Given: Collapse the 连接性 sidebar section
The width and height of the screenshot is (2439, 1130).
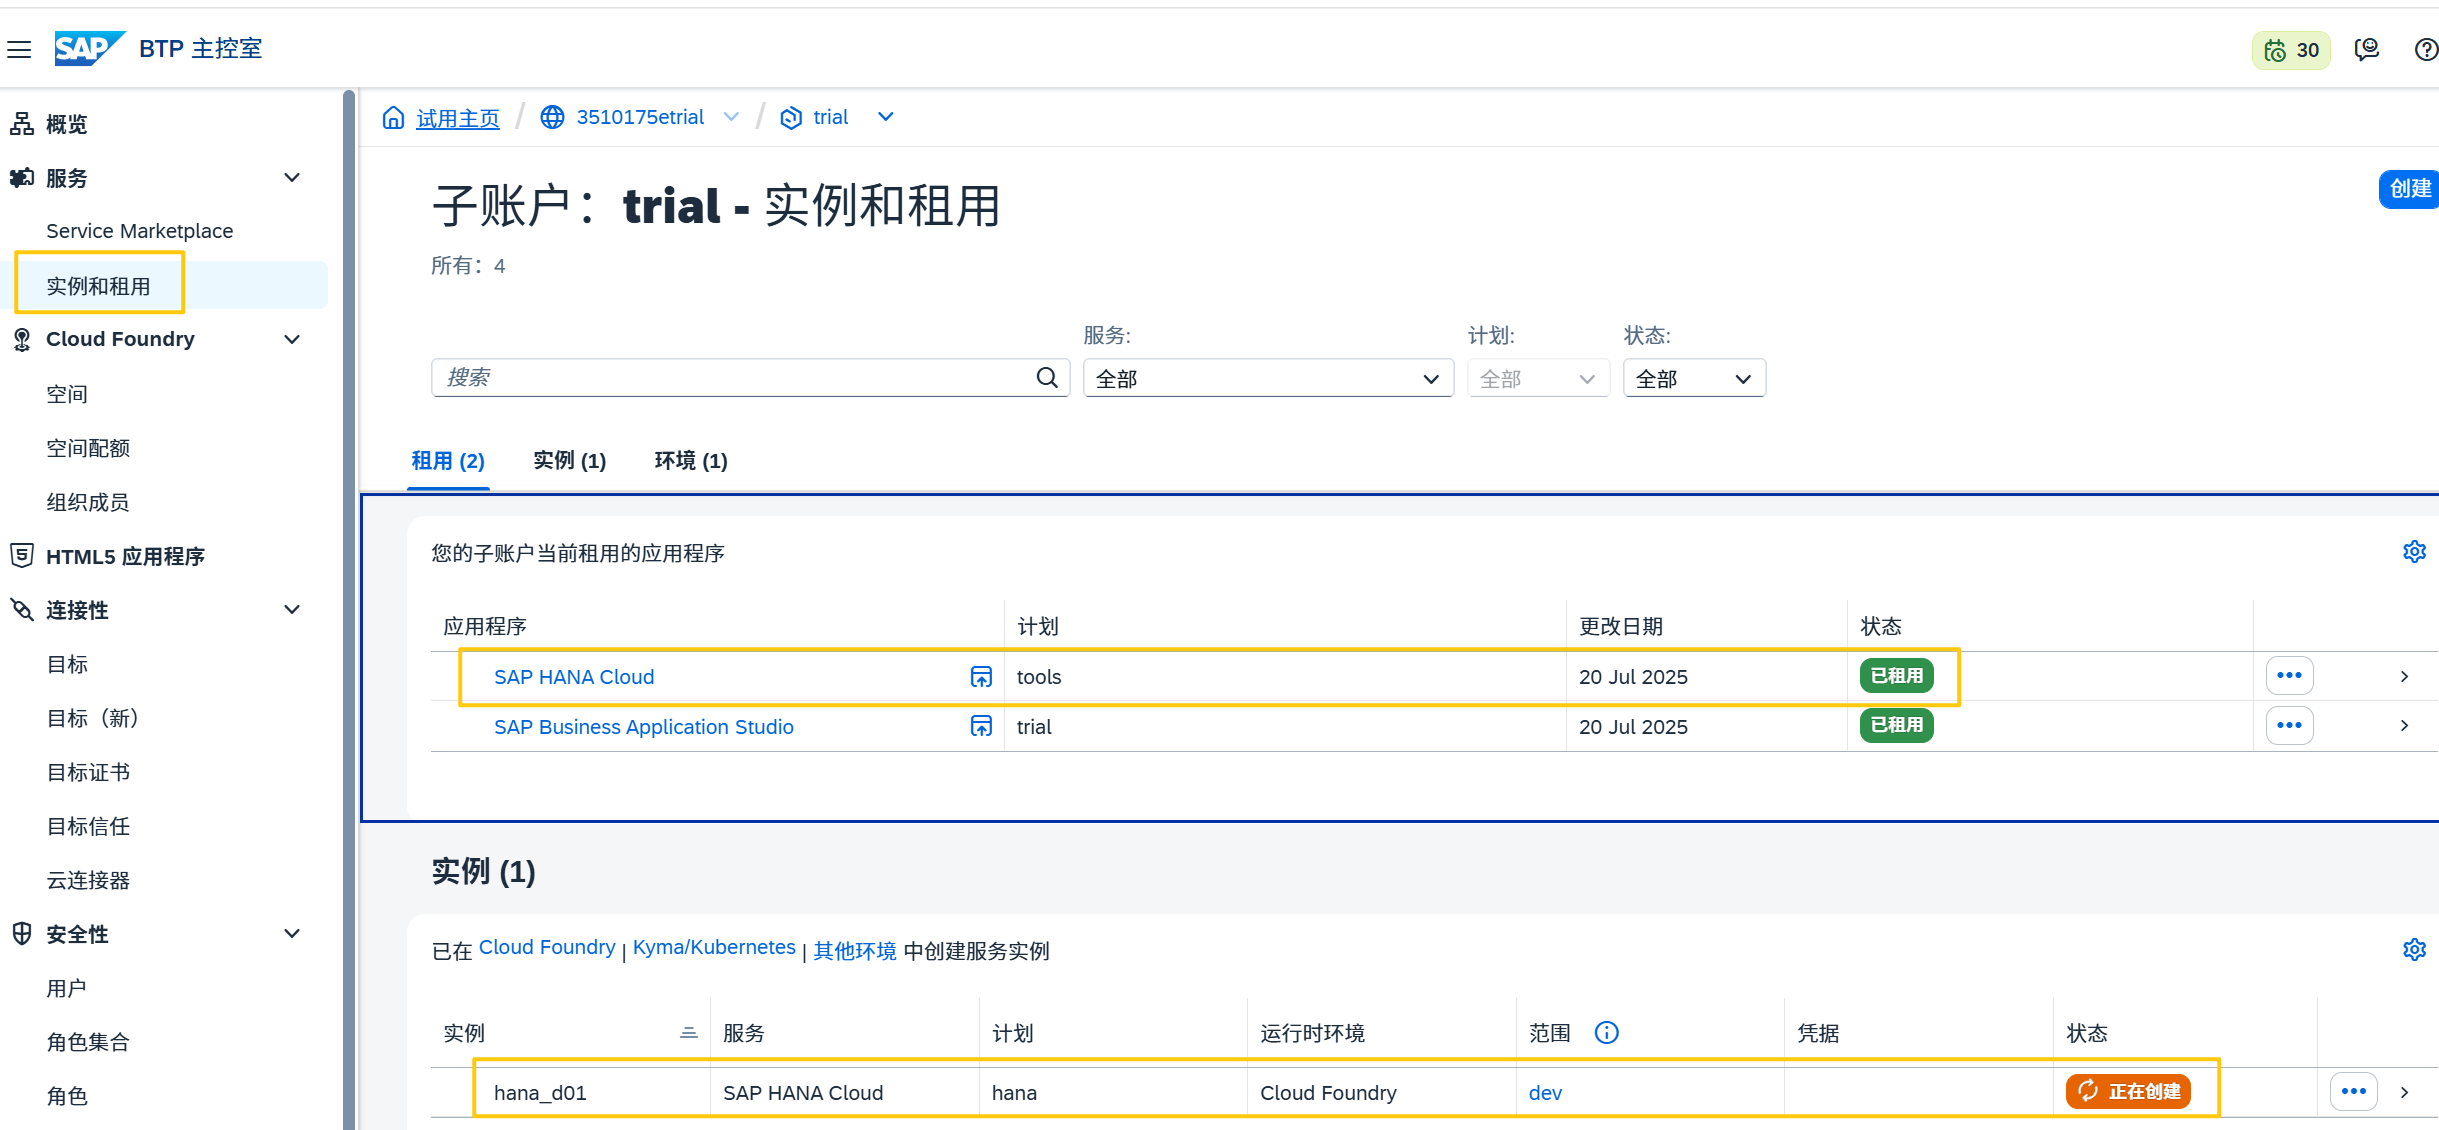Looking at the screenshot, I should (292, 610).
